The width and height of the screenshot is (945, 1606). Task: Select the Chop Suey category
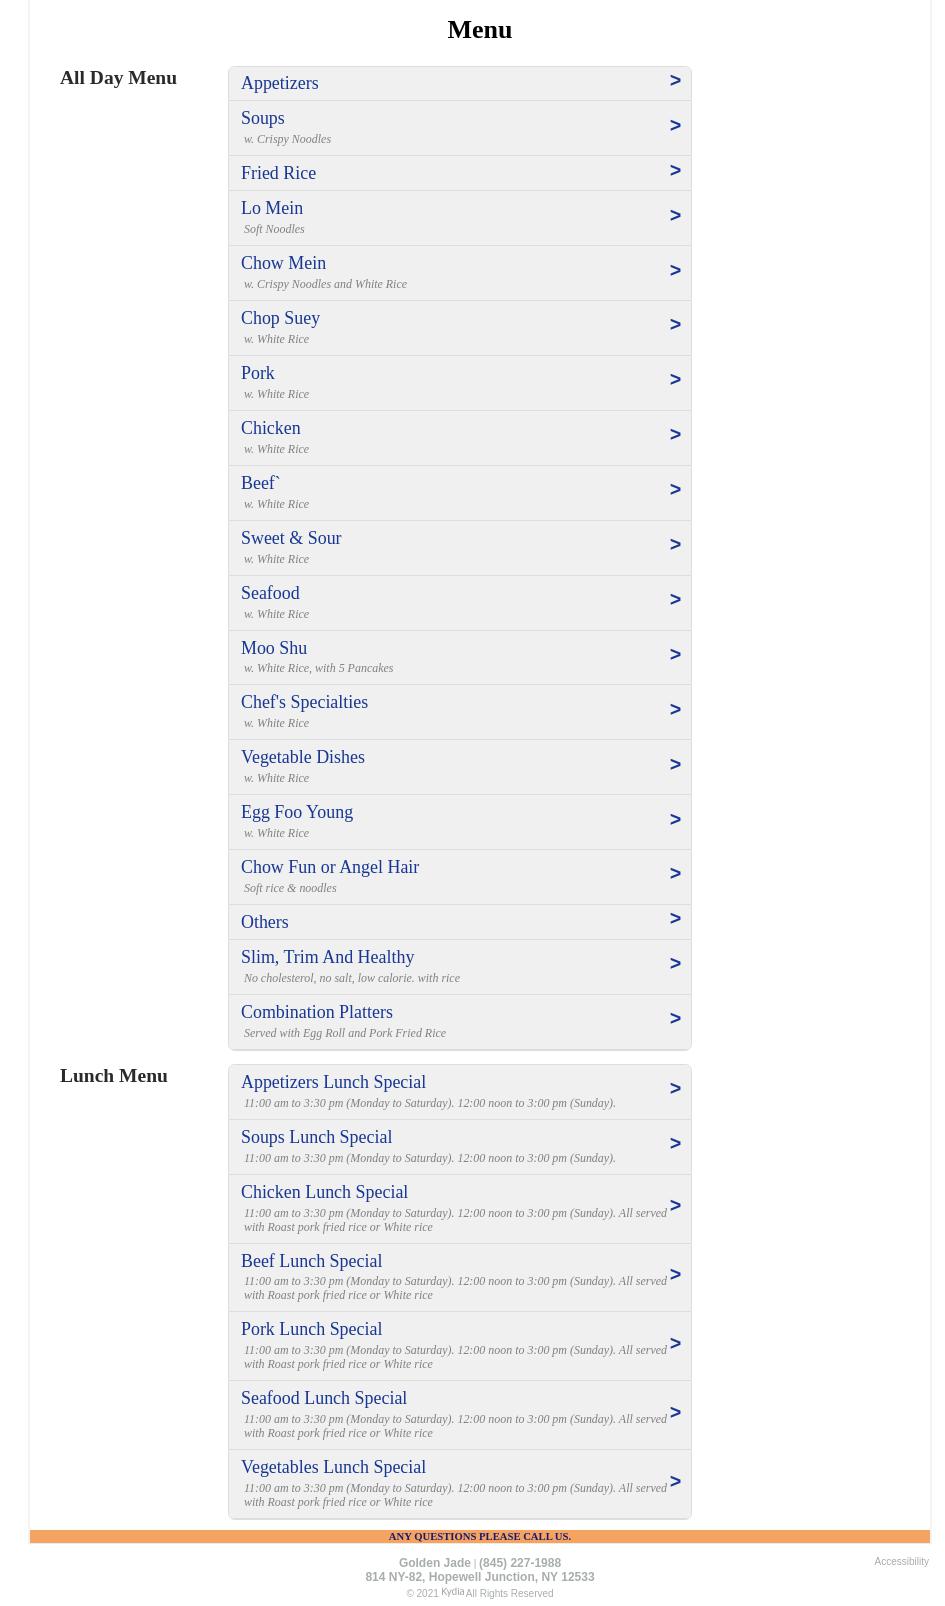coord(280,318)
